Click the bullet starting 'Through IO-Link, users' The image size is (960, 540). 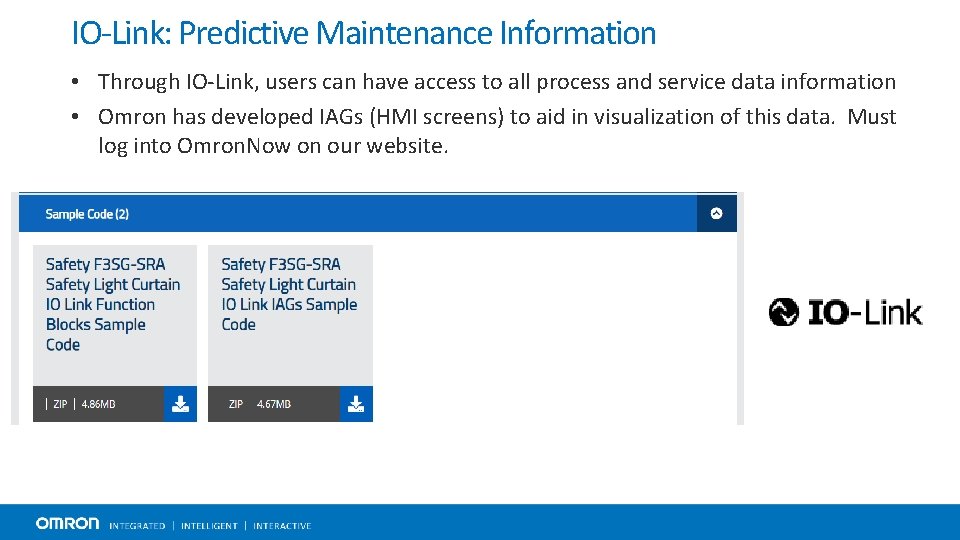[497, 81]
